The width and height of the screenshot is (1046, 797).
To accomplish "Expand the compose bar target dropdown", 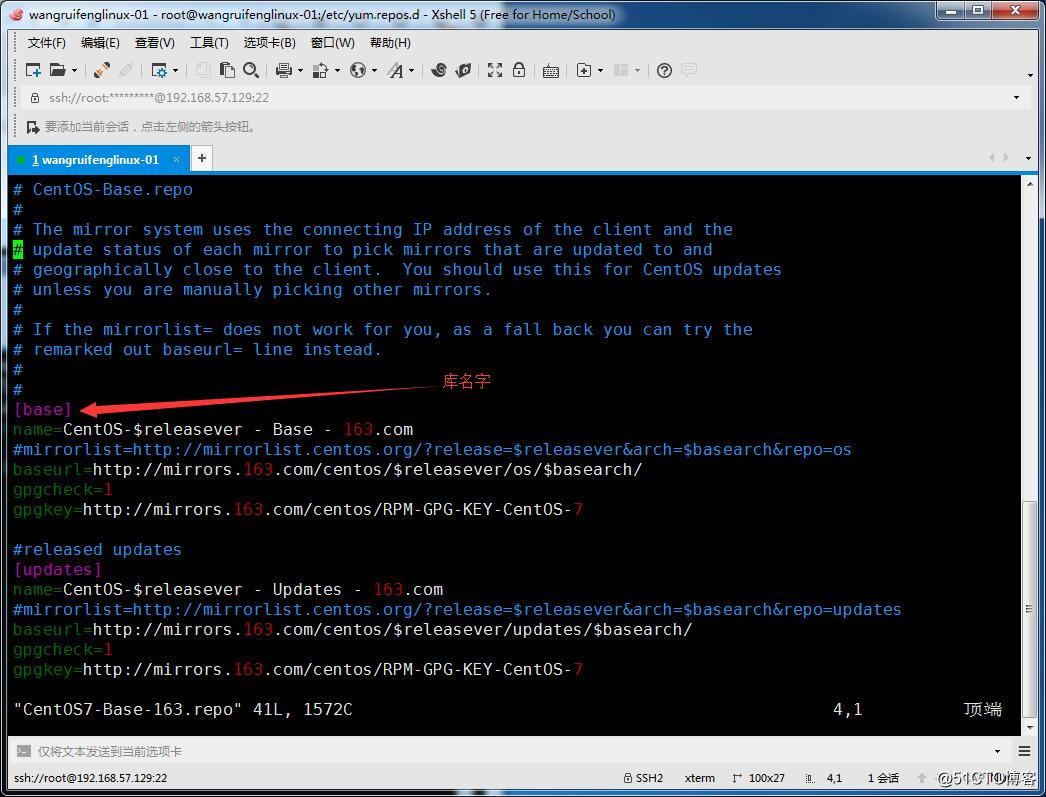I will tap(997, 752).
